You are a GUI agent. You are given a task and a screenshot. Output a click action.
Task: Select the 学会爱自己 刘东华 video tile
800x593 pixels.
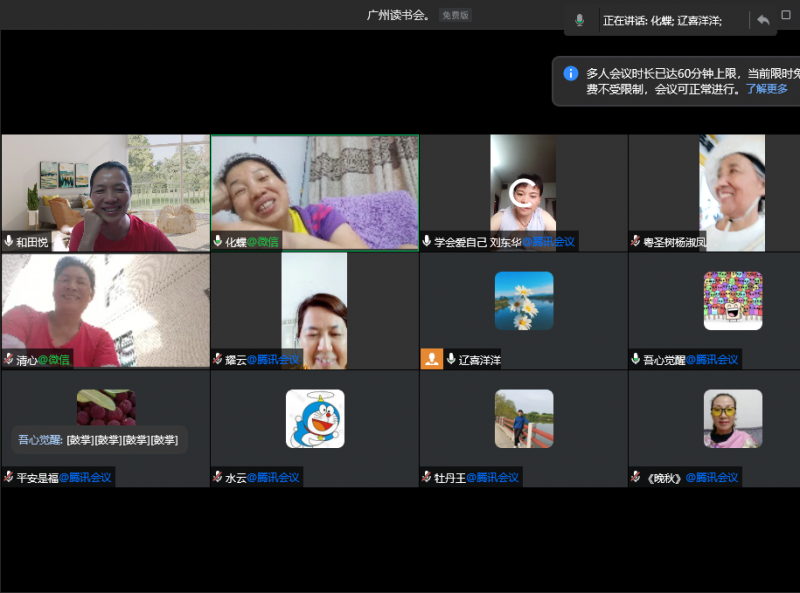[x=523, y=192]
